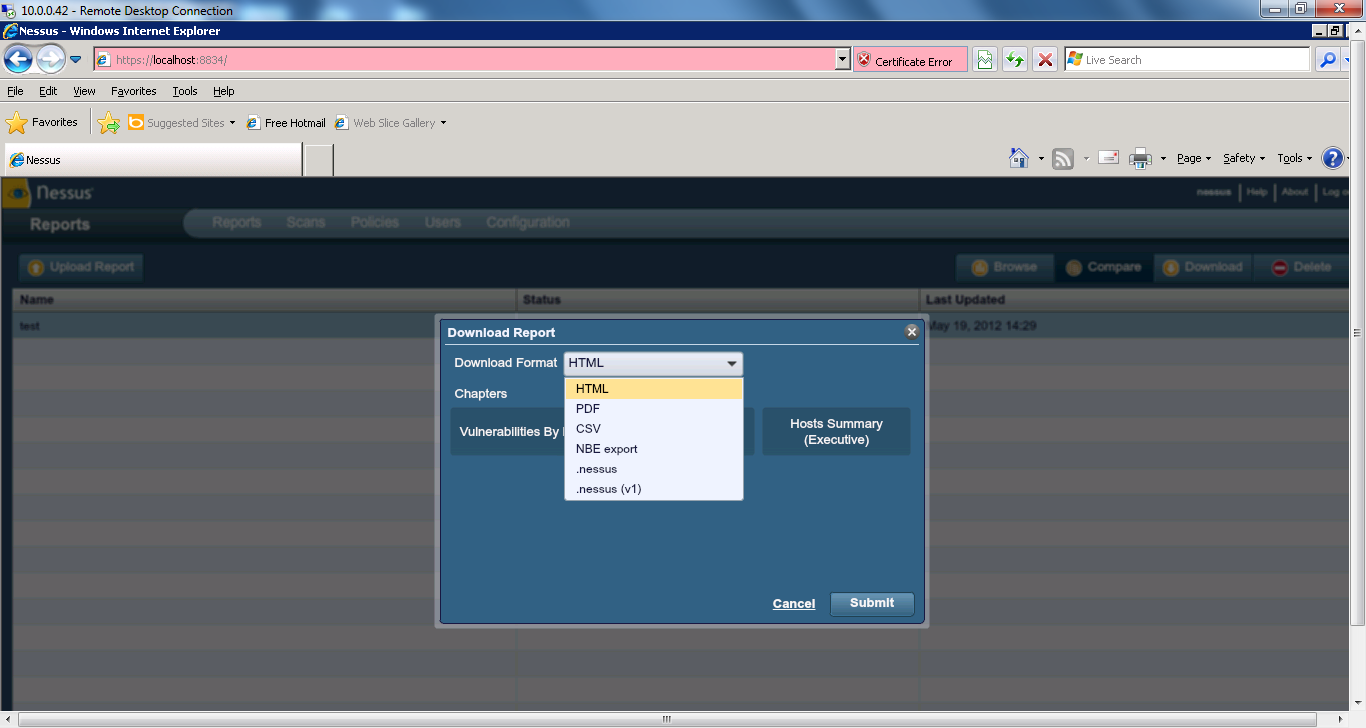Click the Home icon in command bar
Image resolution: width=1366 pixels, height=728 pixels.
click(x=1019, y=158)
